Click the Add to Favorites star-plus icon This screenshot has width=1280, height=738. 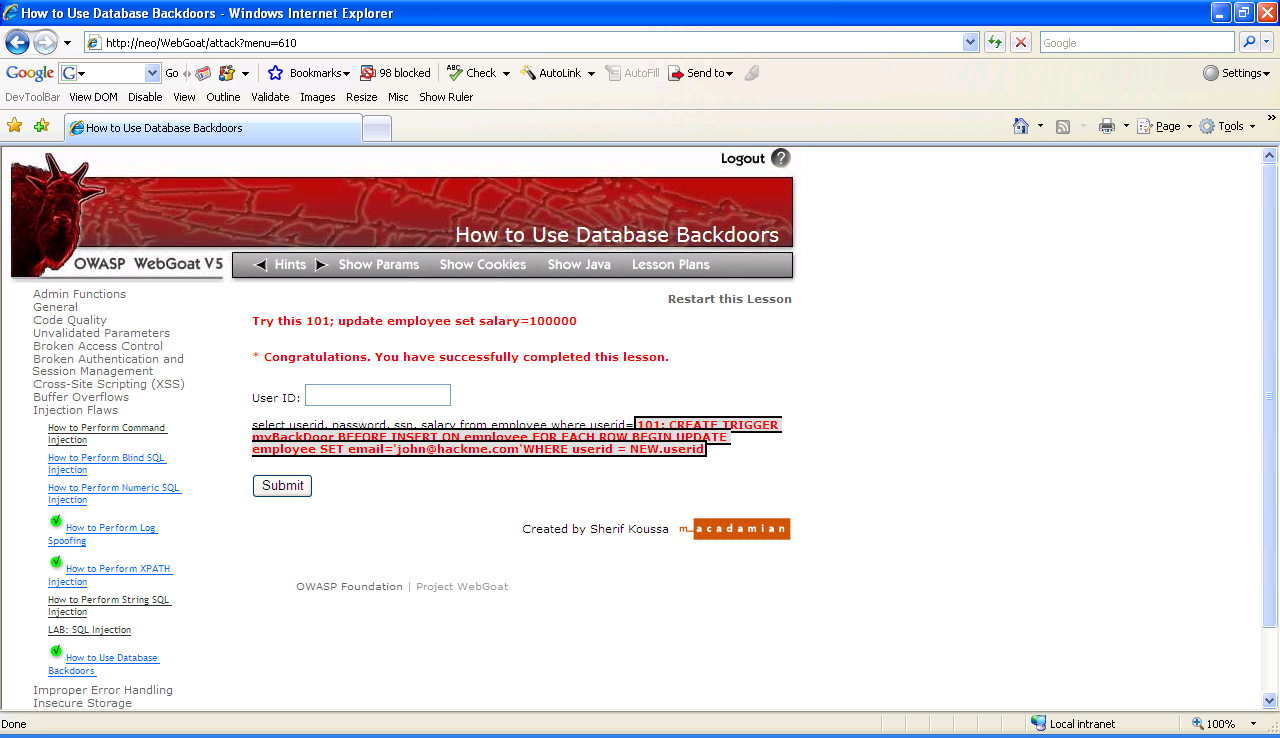(41, 126)
